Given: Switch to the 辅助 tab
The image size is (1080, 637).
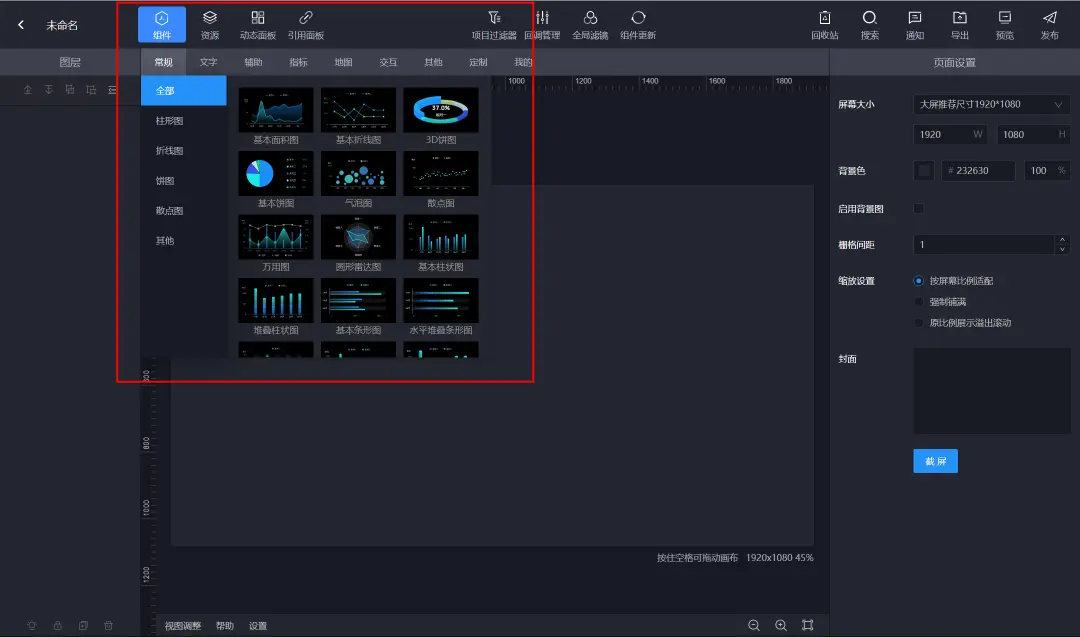Looking at the screenshot, I should tap(253, 62).
